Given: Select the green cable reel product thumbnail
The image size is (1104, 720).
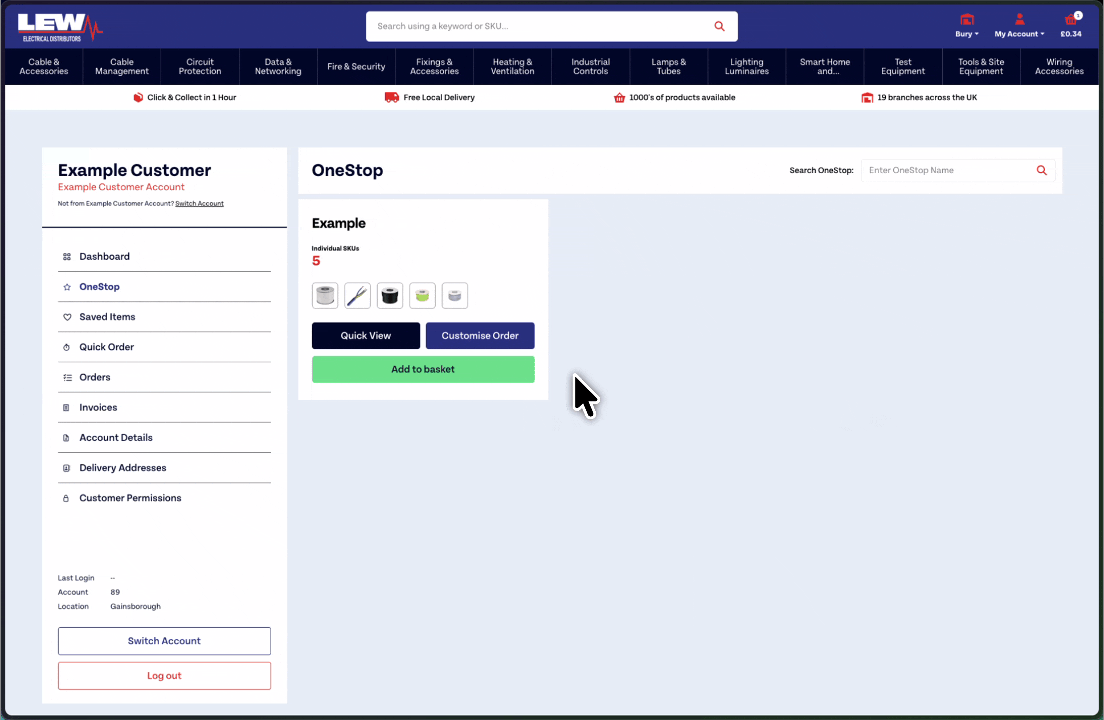Looking at the screenshot, I should pyautogui.click(x=422, y=296).
